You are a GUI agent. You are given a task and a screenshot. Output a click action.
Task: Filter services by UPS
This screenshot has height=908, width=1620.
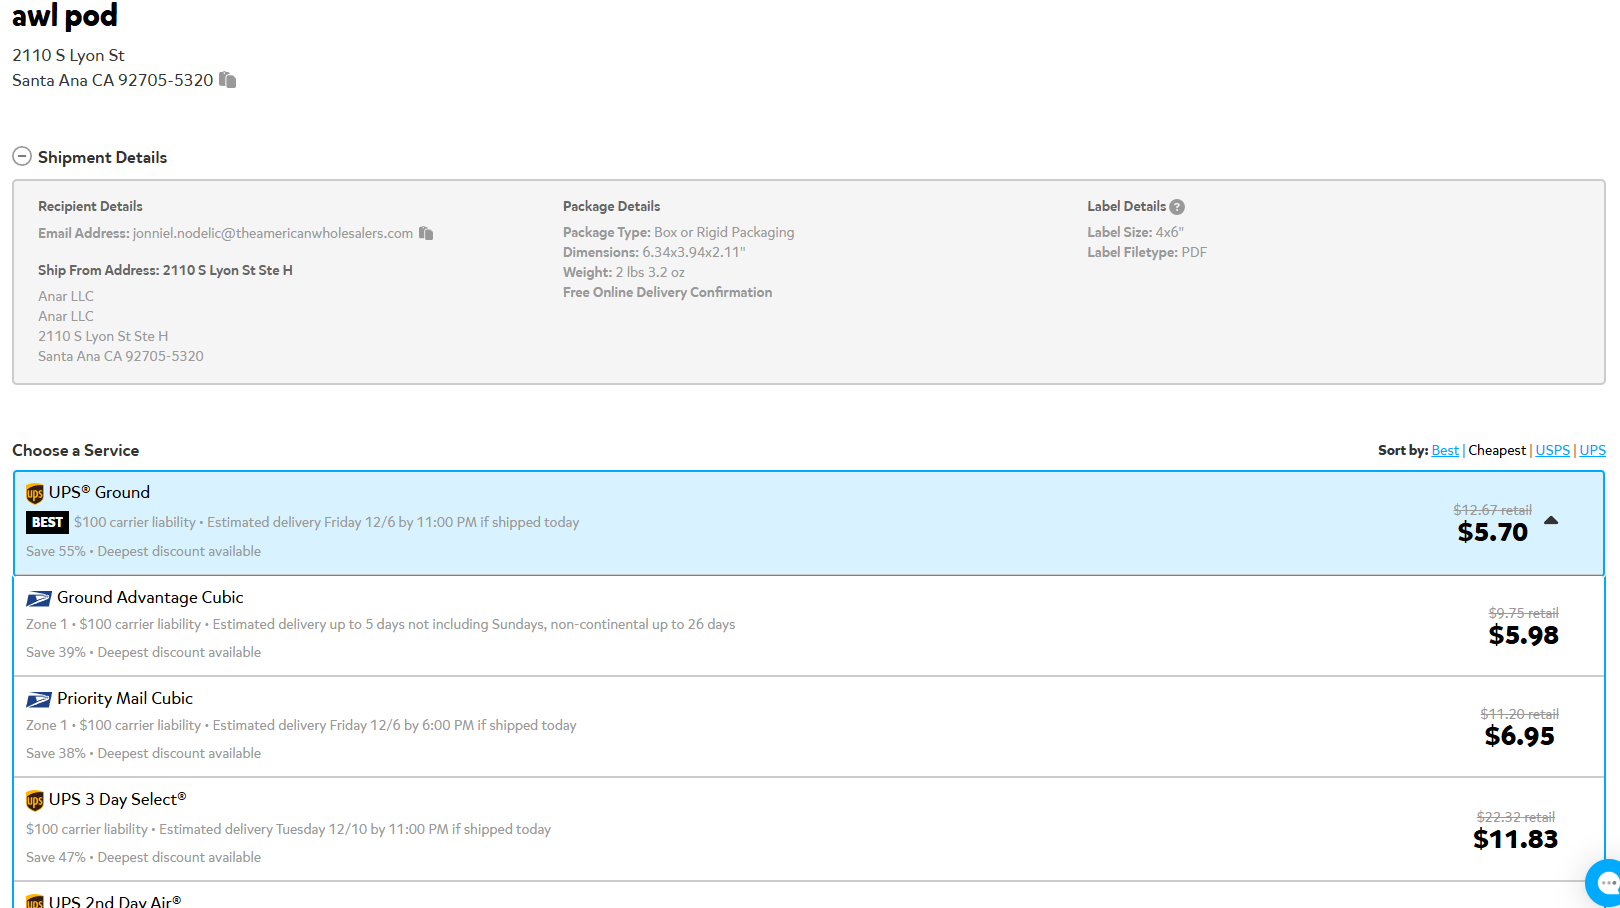point(1592,451)
